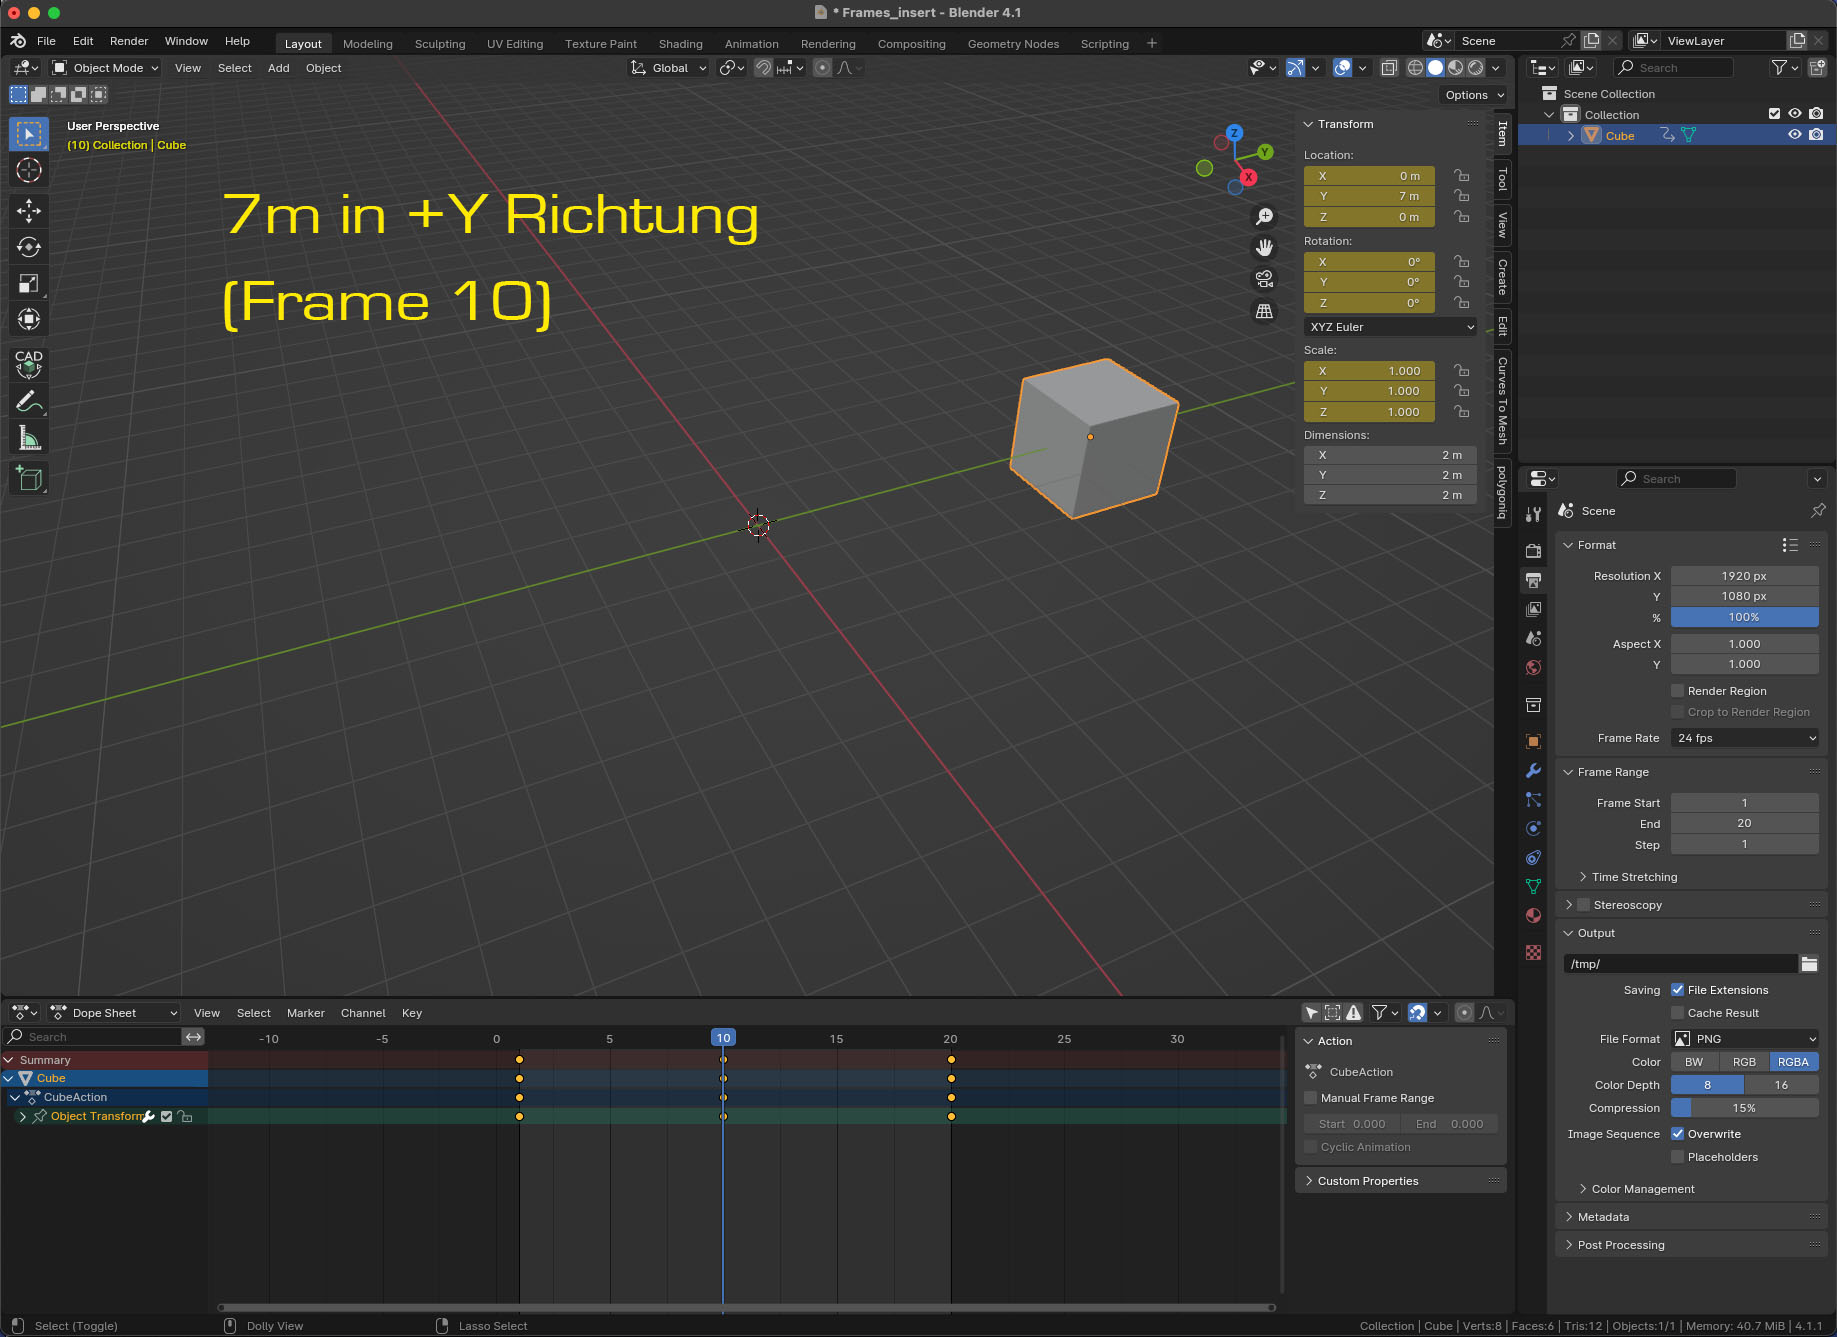This screenshot has width=1837, height=1337.
Task: Adjust the Compression 15% slider
Action: pyautogui.click(x=1745, y=1108)
